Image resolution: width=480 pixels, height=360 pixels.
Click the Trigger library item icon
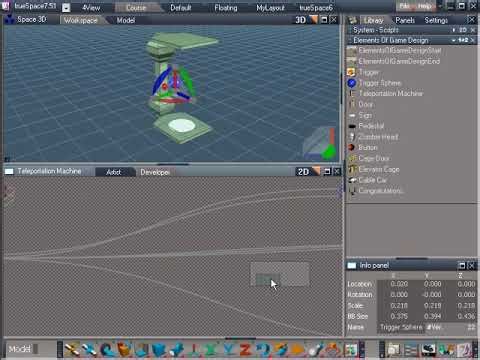click(351, 72)
